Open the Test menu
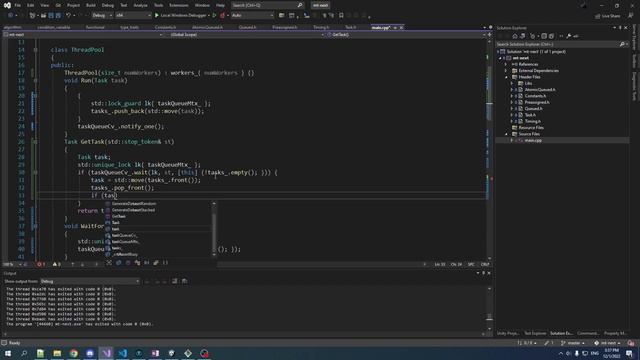Image resolution: width=640 pixels, height=360 pixels. [124, 5]
